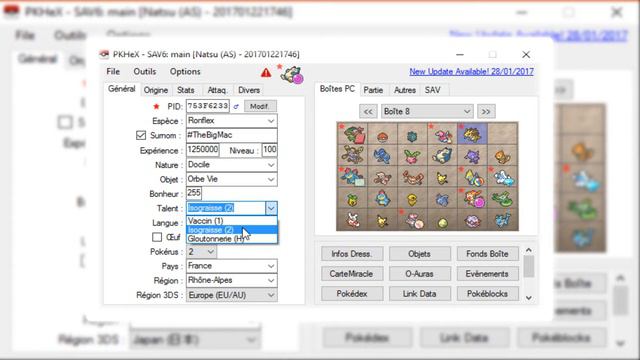Choose Isograisse (2) in the open Talent list
Viewport: 640px width, 360px height.
click(x=232, y=230)
